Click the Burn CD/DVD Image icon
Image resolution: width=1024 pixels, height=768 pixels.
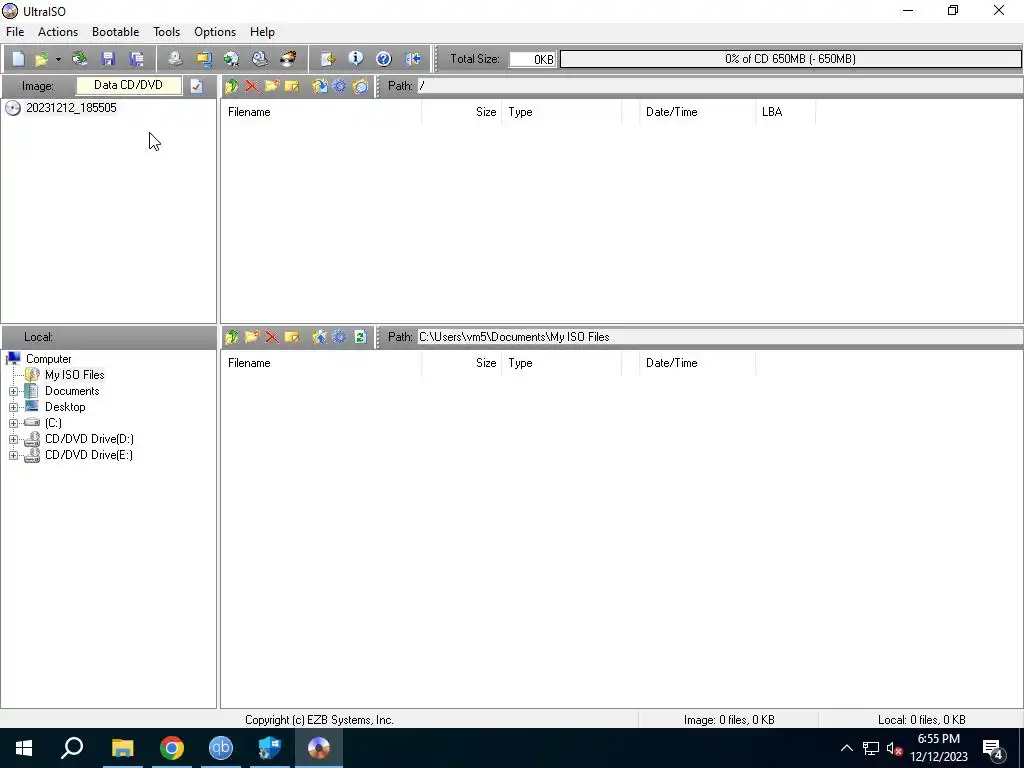(x=288, y=59)
